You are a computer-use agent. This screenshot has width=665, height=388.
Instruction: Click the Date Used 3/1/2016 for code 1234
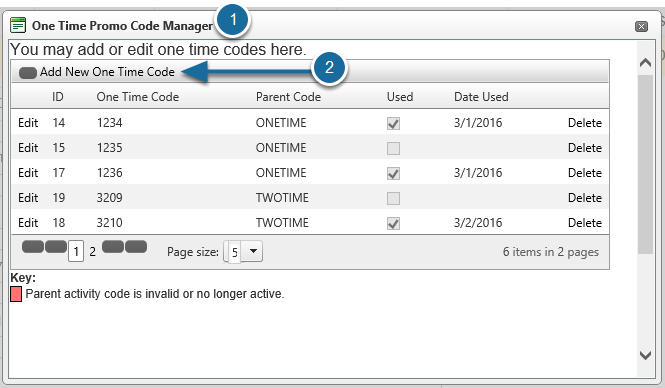[478, 123]
